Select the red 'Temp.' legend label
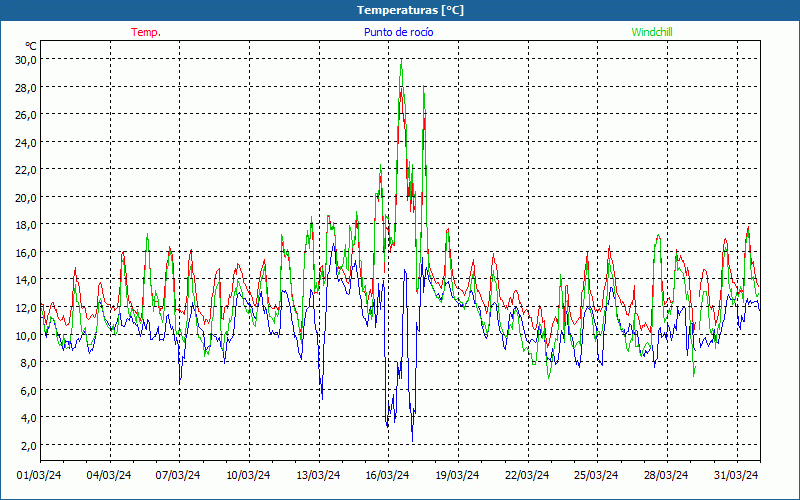Image resolution: width=800 pixels, height=500 pixels. (x=146, y=32)
